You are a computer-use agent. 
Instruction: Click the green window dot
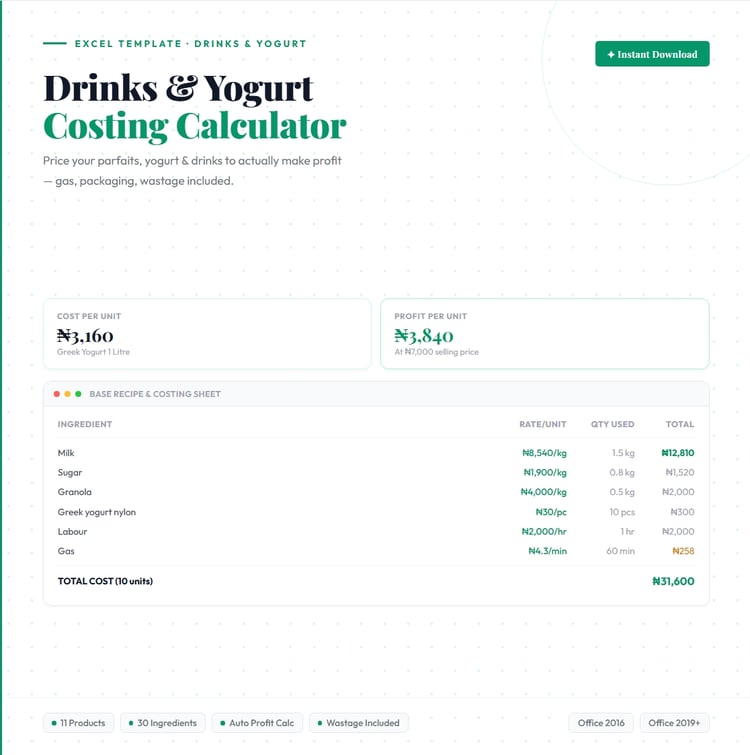coord(78,394)
